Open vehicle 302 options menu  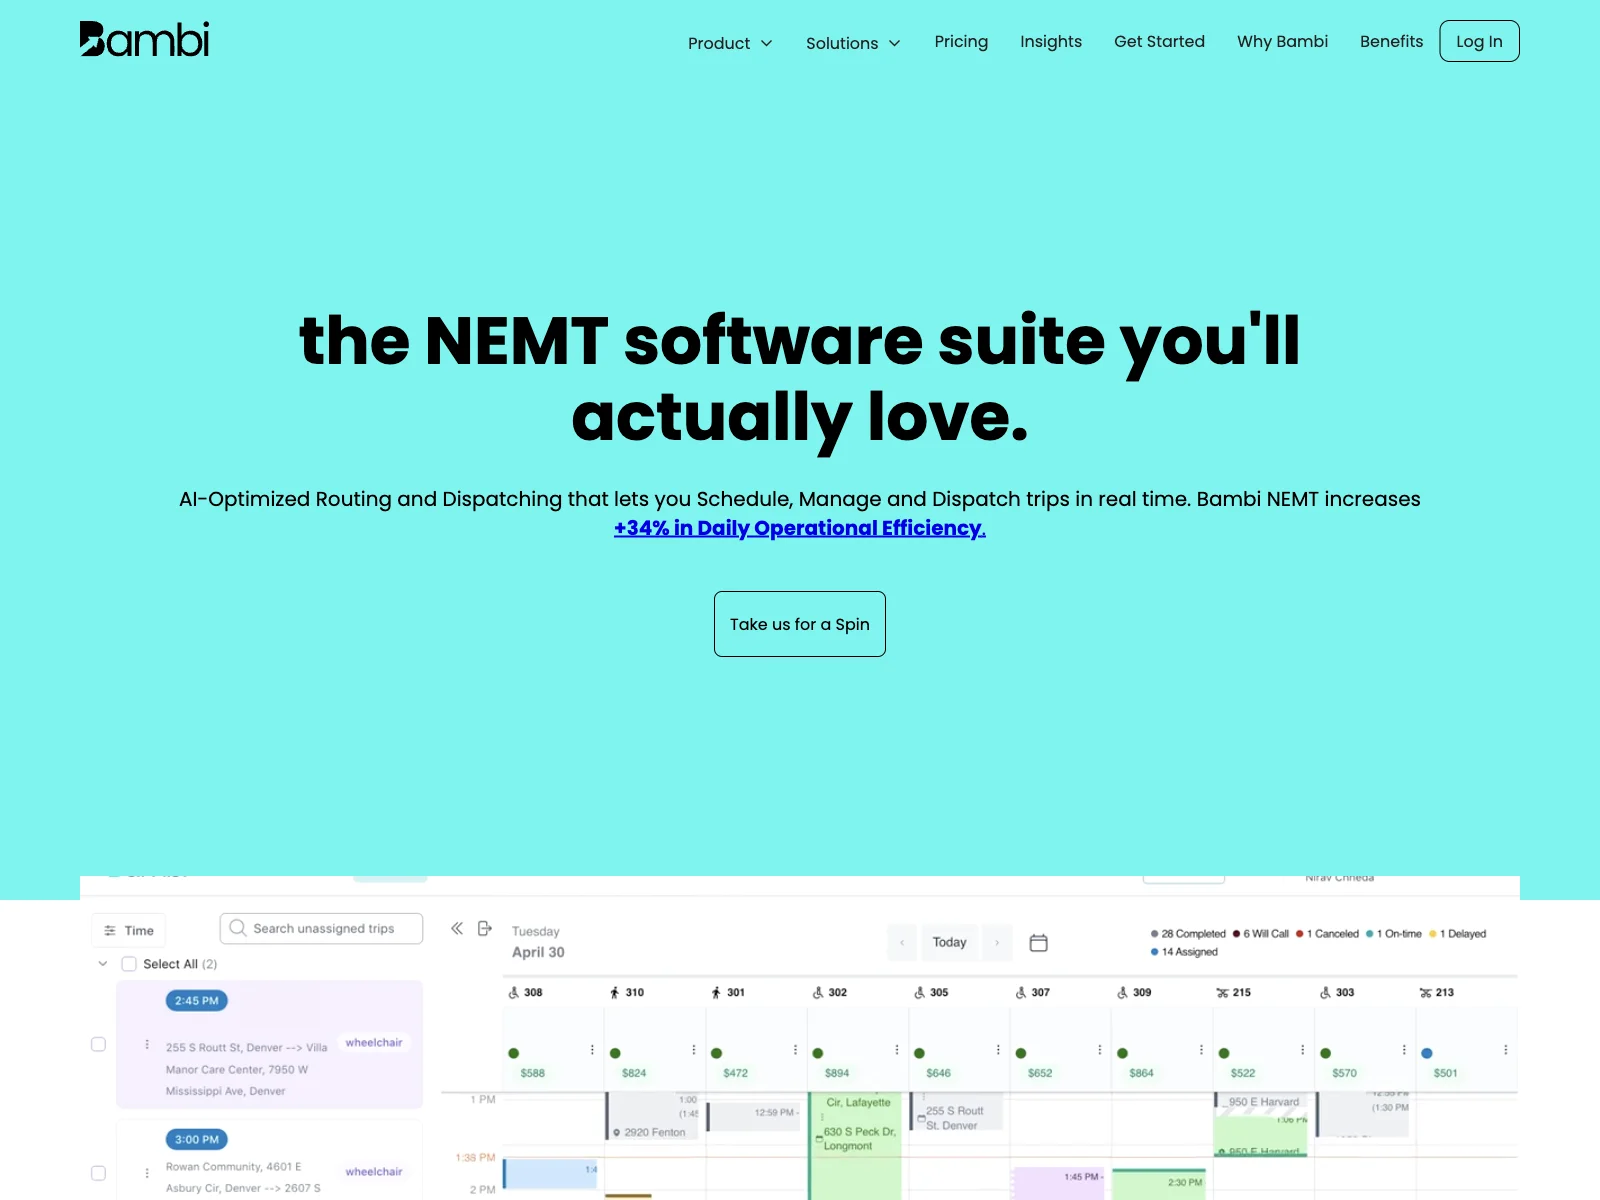pyautogui.click(x=897, y=1050)
